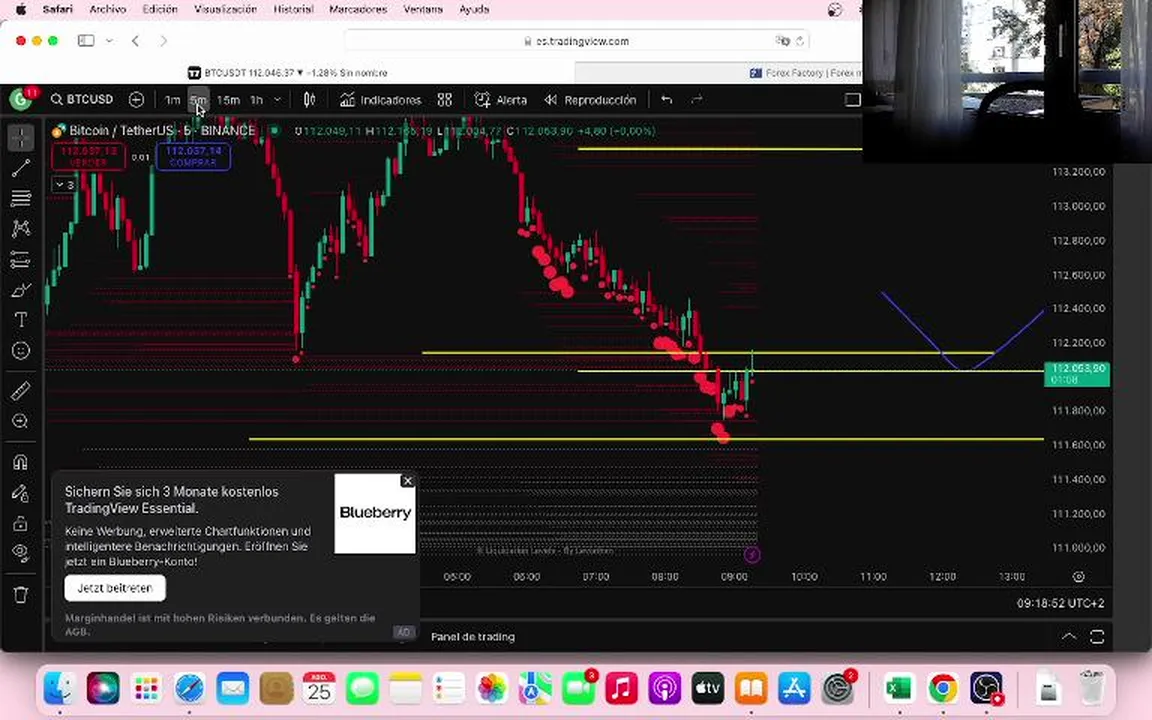Image resolution: width=1152 pixels, height=720 pixels.
Task: Open indicator templates grid icon
Action: coord(444,100)
